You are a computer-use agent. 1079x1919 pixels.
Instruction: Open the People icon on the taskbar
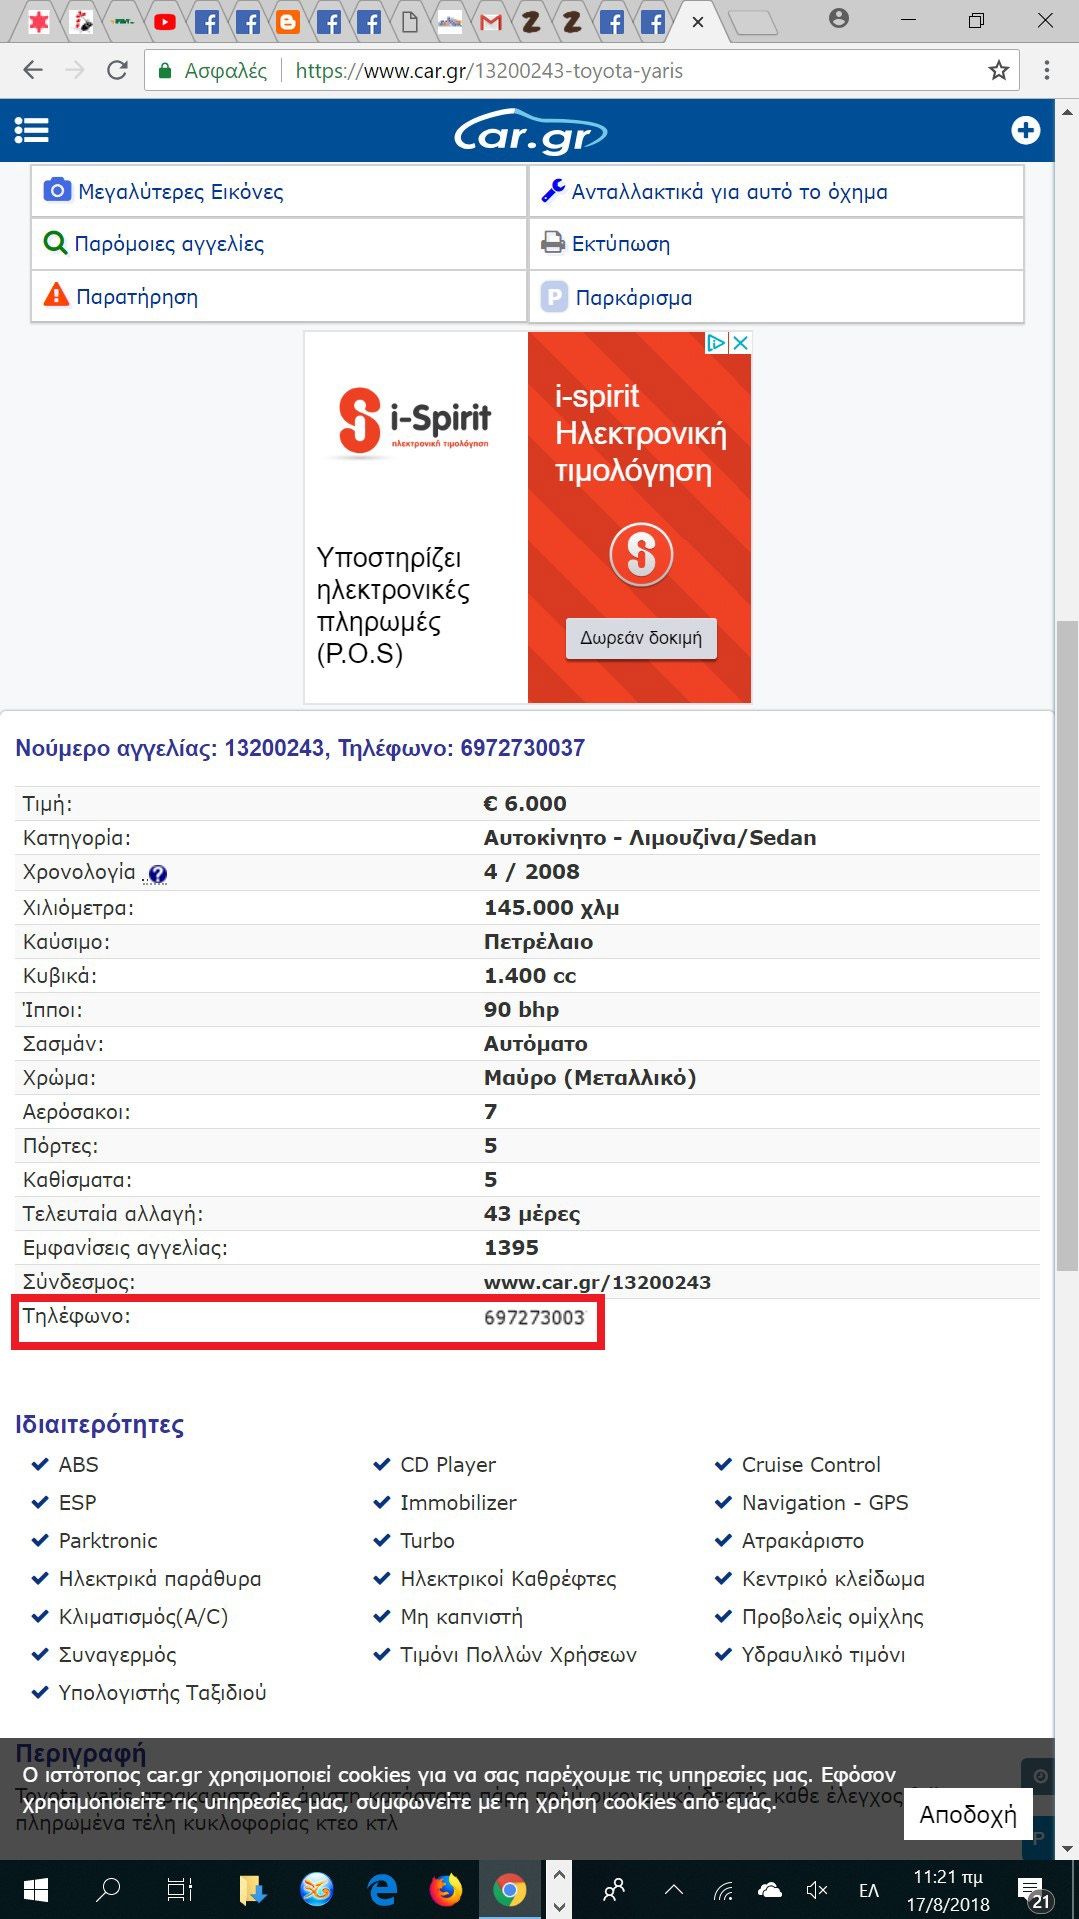tap(614, 1890)
